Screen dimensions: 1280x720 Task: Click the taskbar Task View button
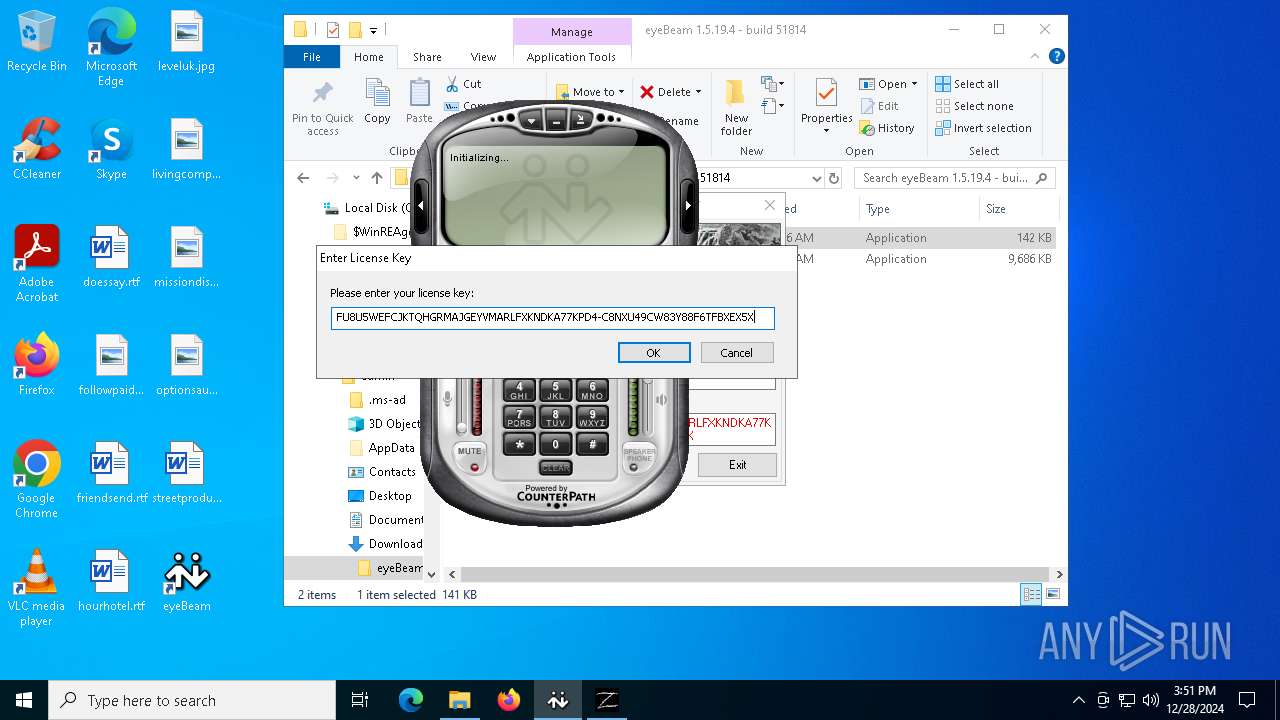[x=360, y=700]
